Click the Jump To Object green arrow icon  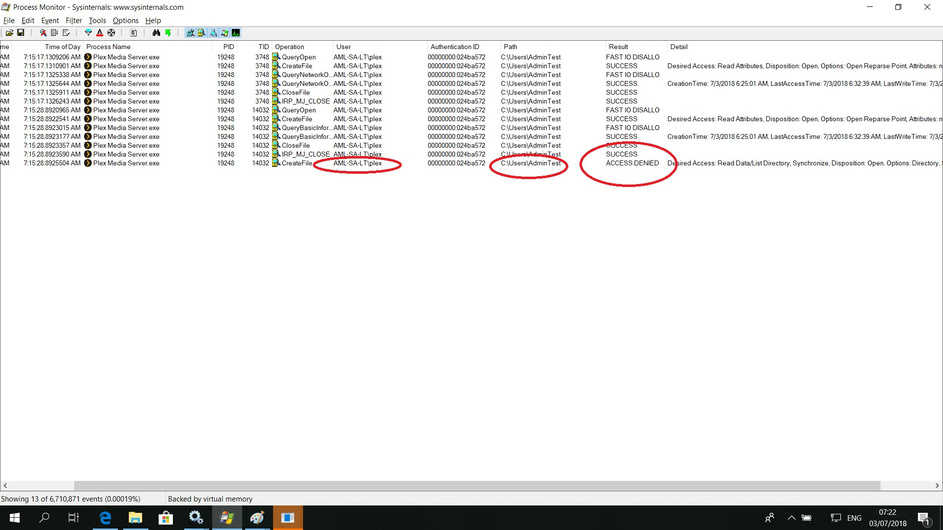[168, 33]
